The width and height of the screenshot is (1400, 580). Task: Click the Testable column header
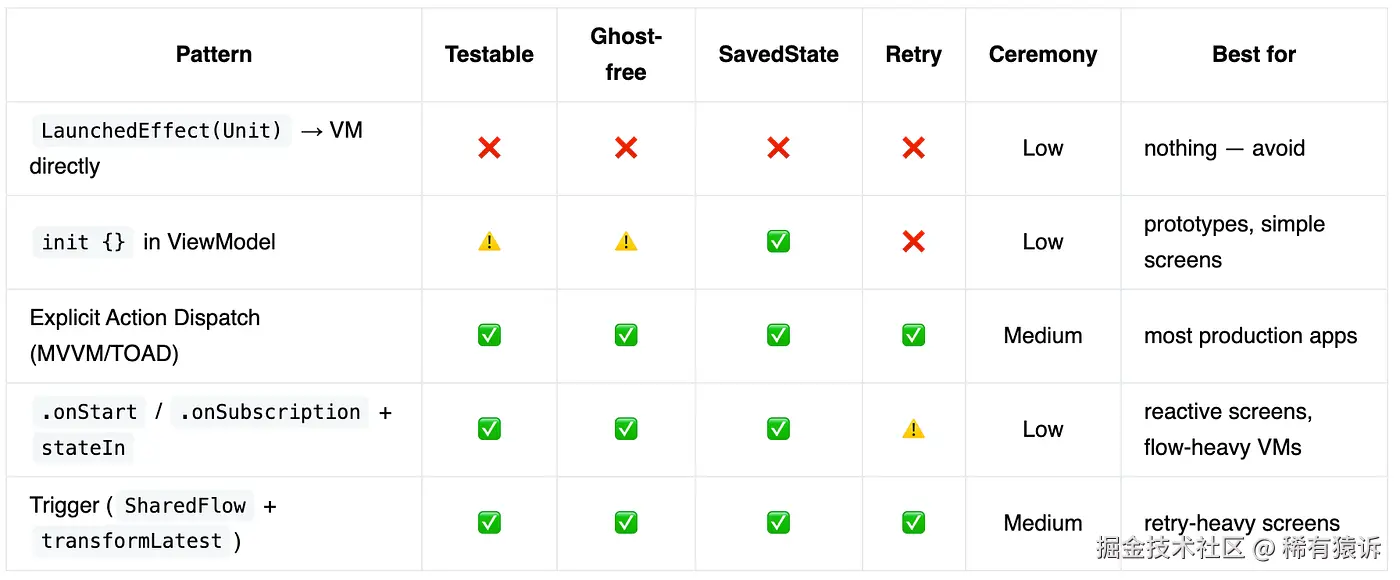(489, 55)
